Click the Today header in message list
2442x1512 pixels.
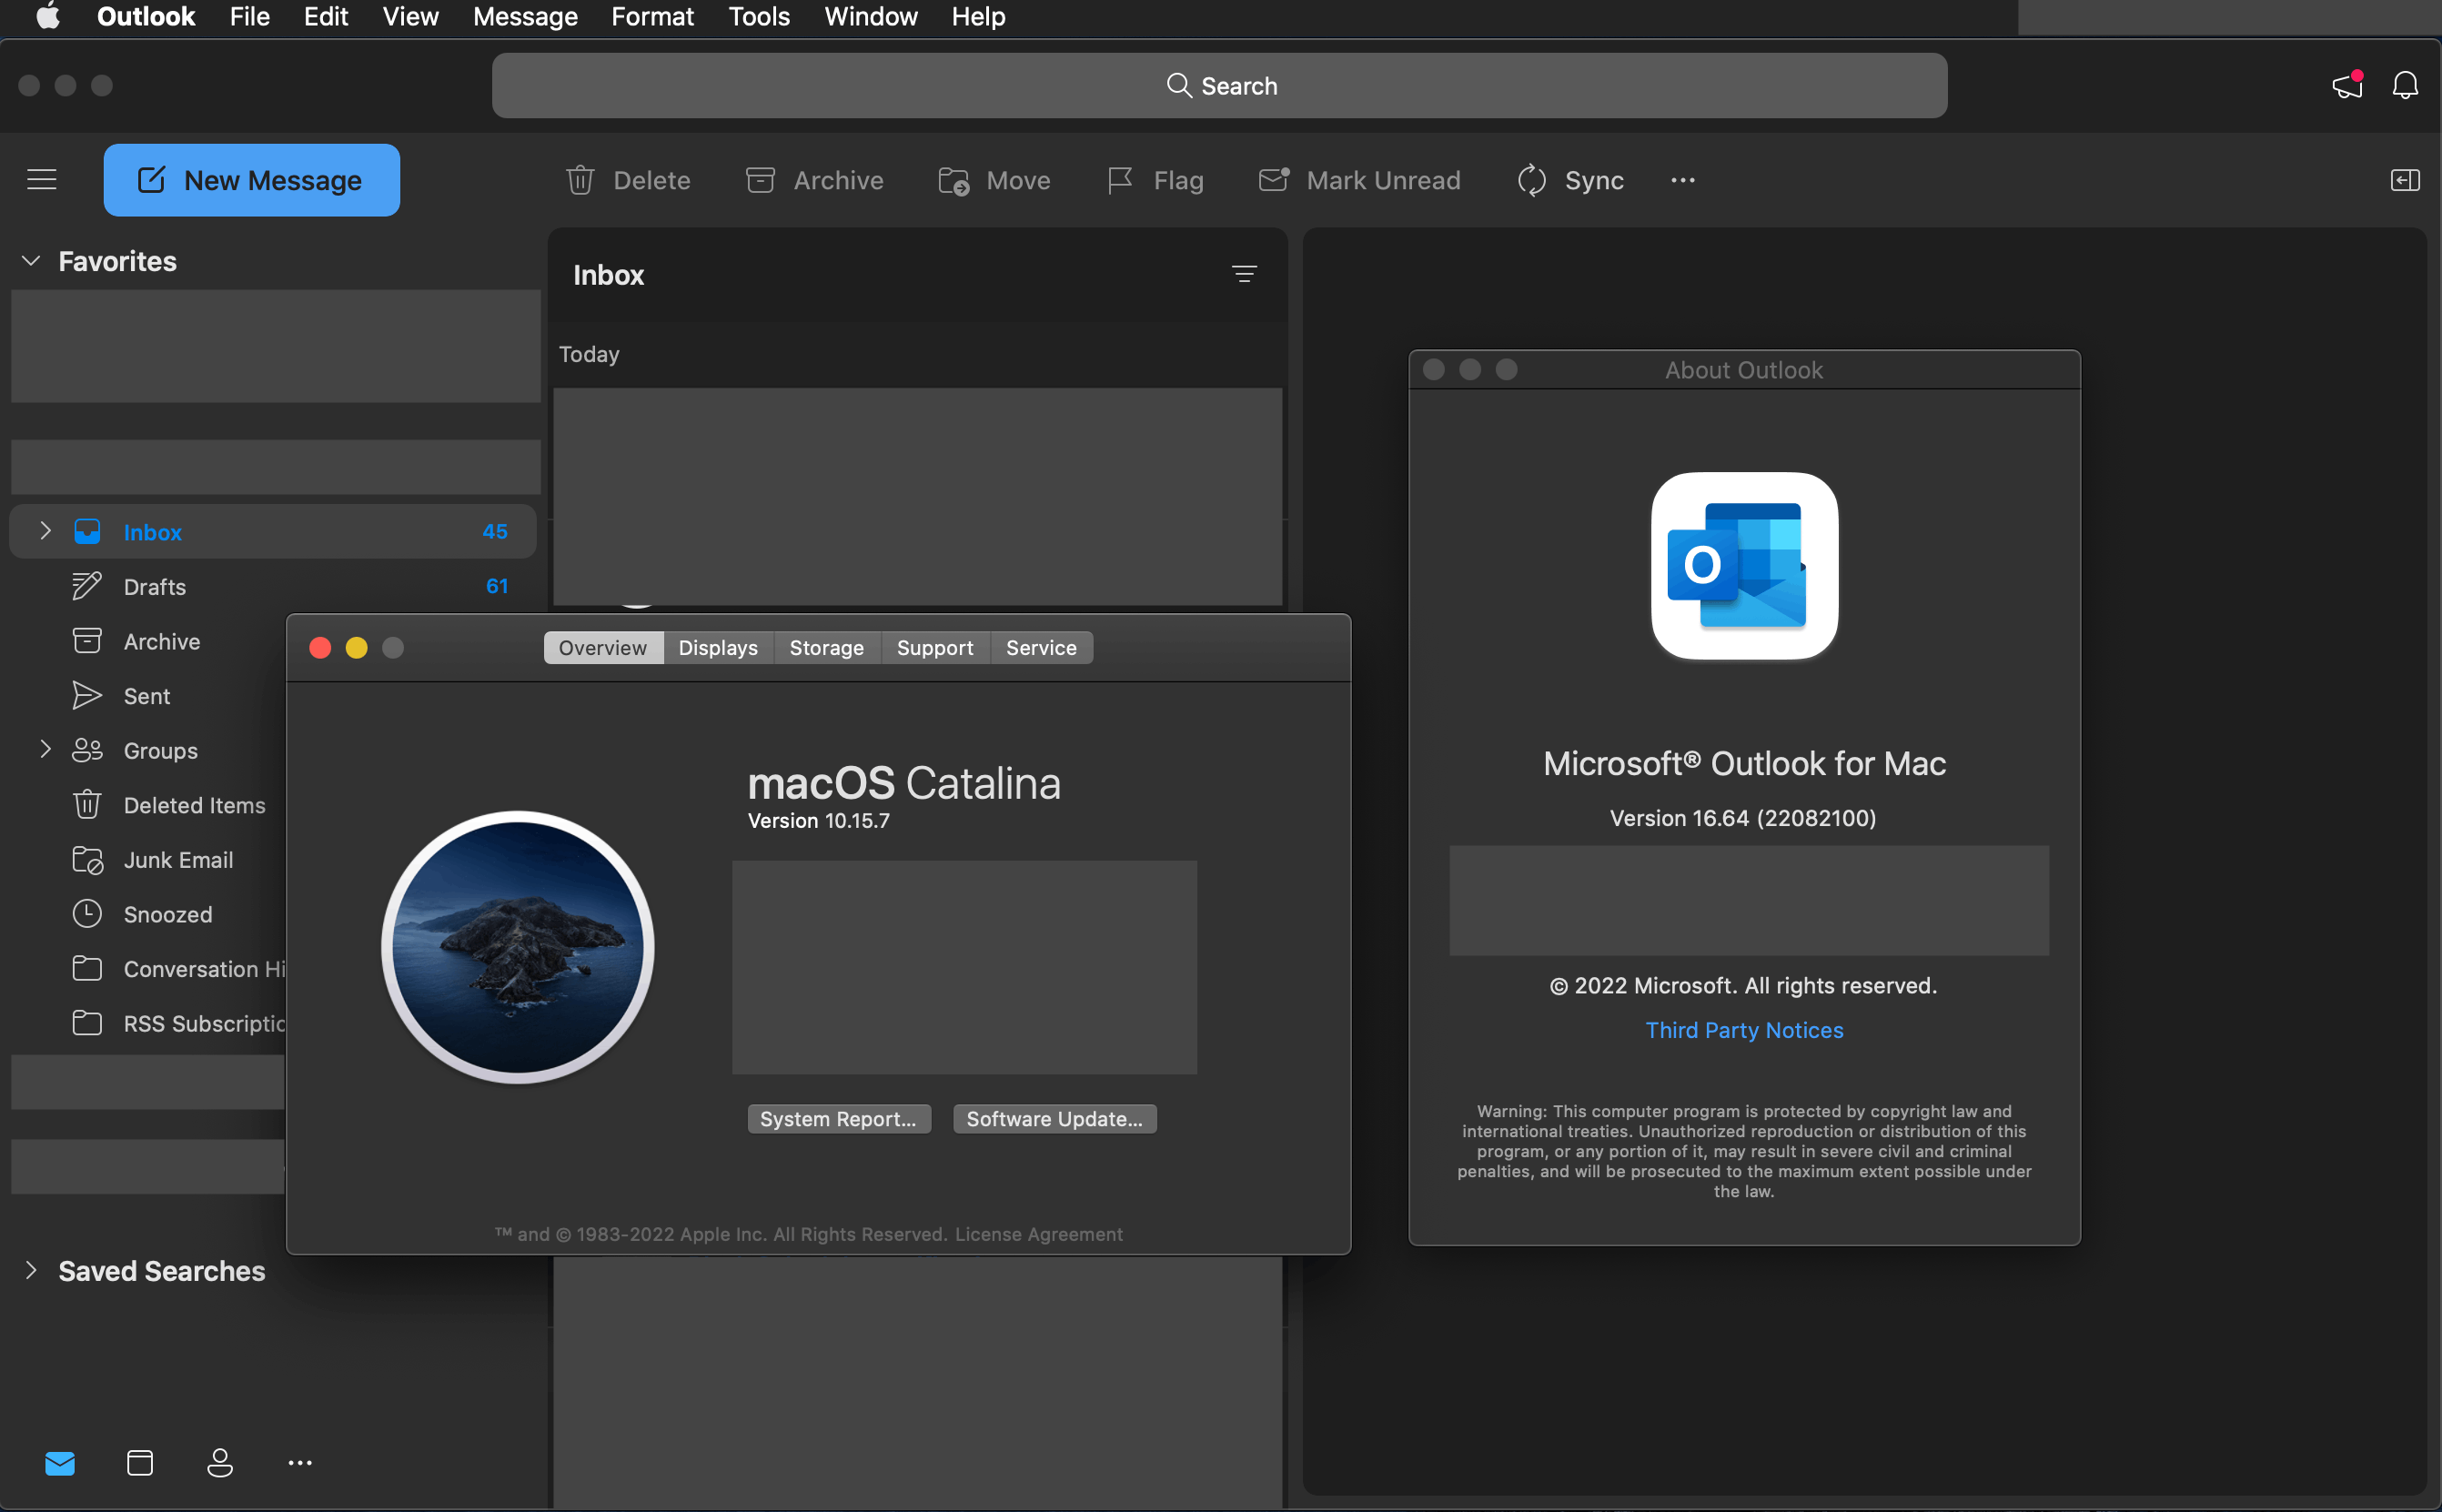click(589, 354)
